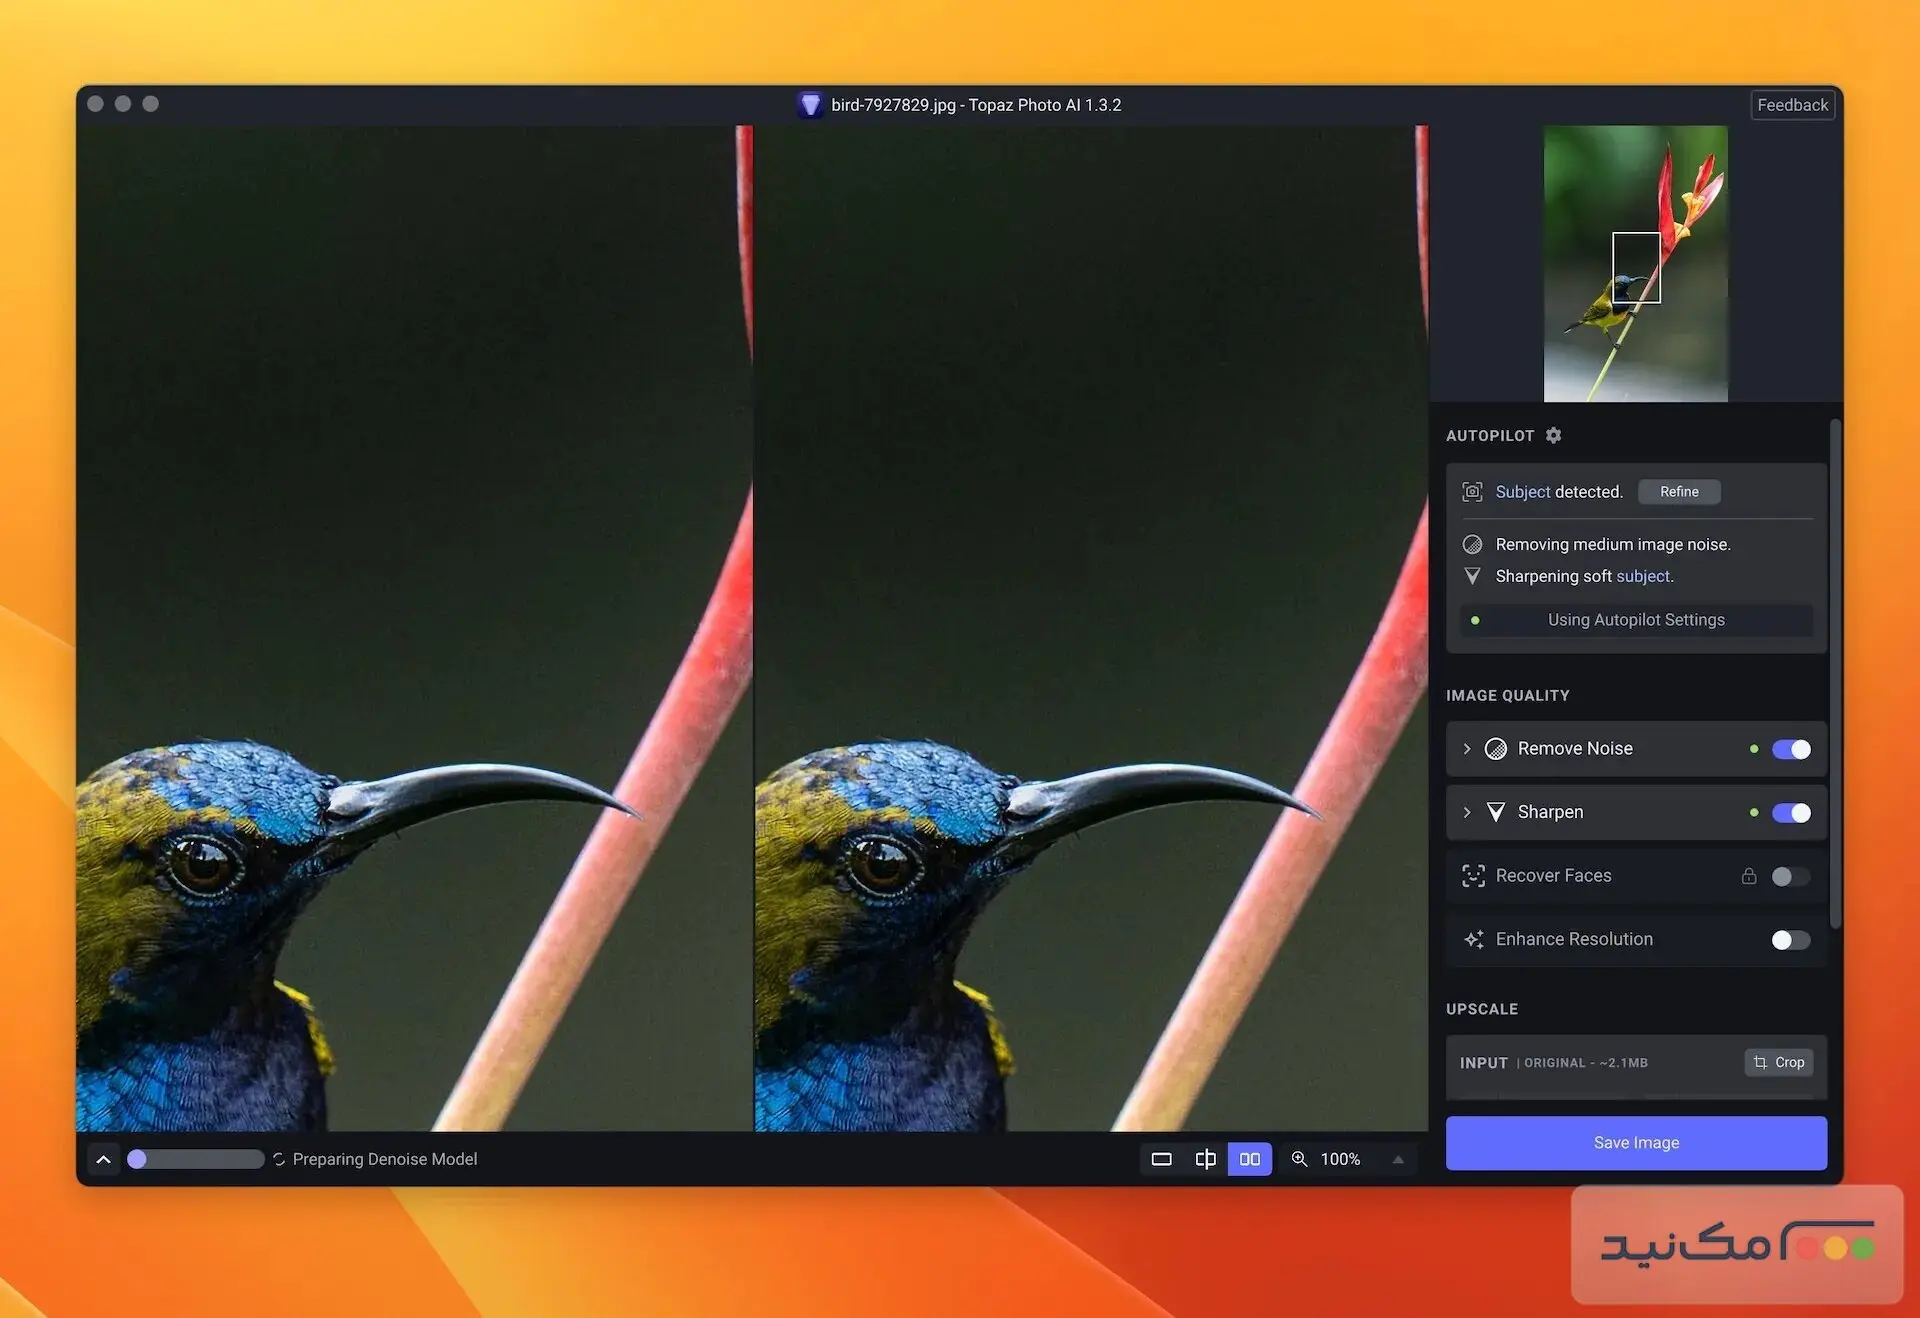The height and width of the screenshot is (1318, 1920).
Task: Click the noise removal icon beside Removing medium image noise
Action: point(1472,544)
